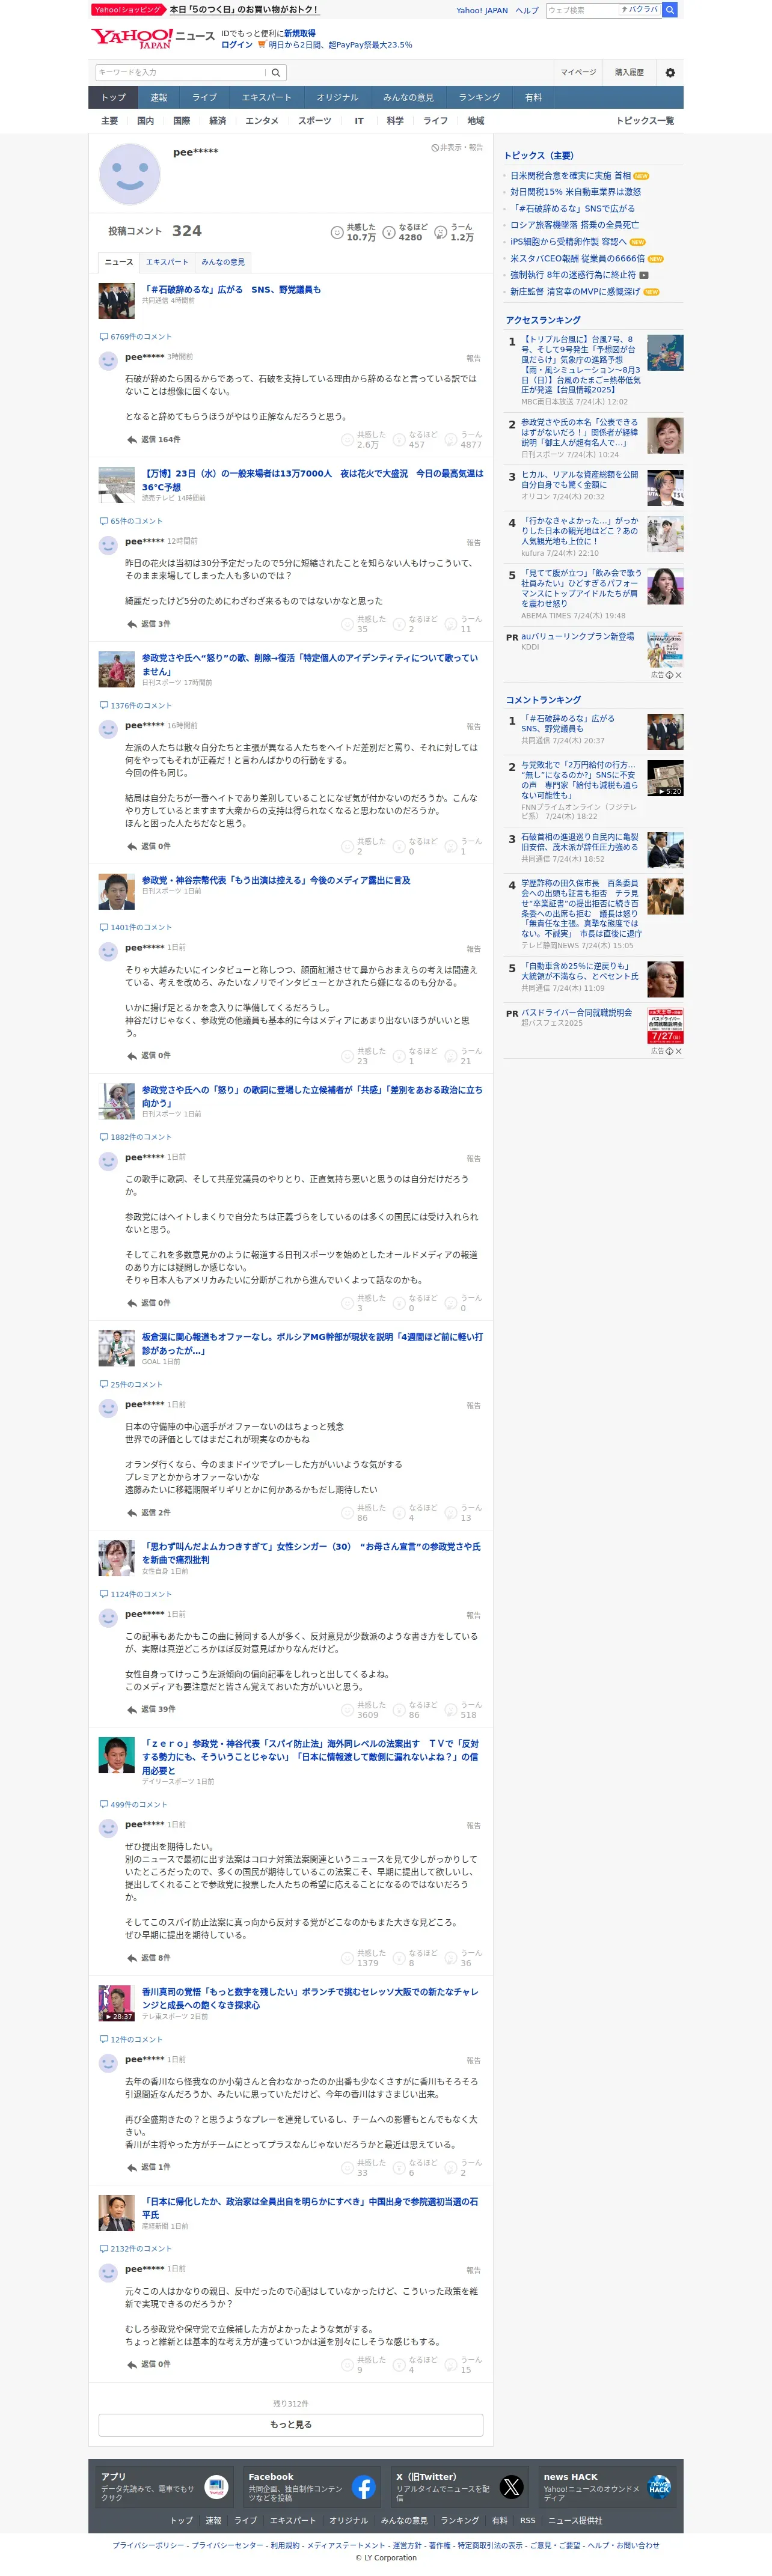
Task: Open オリジナル in the blue navigation bar
Action: 337,97
